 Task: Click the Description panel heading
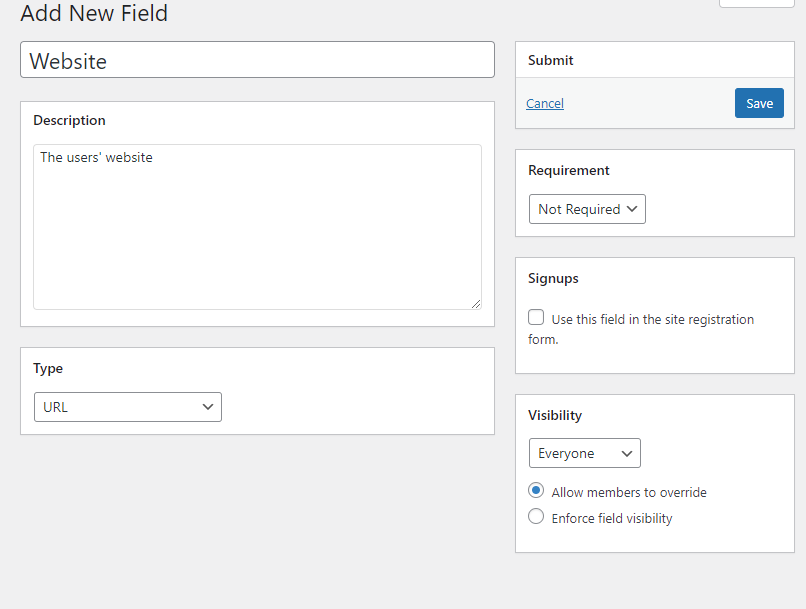(x=69, y=120)
